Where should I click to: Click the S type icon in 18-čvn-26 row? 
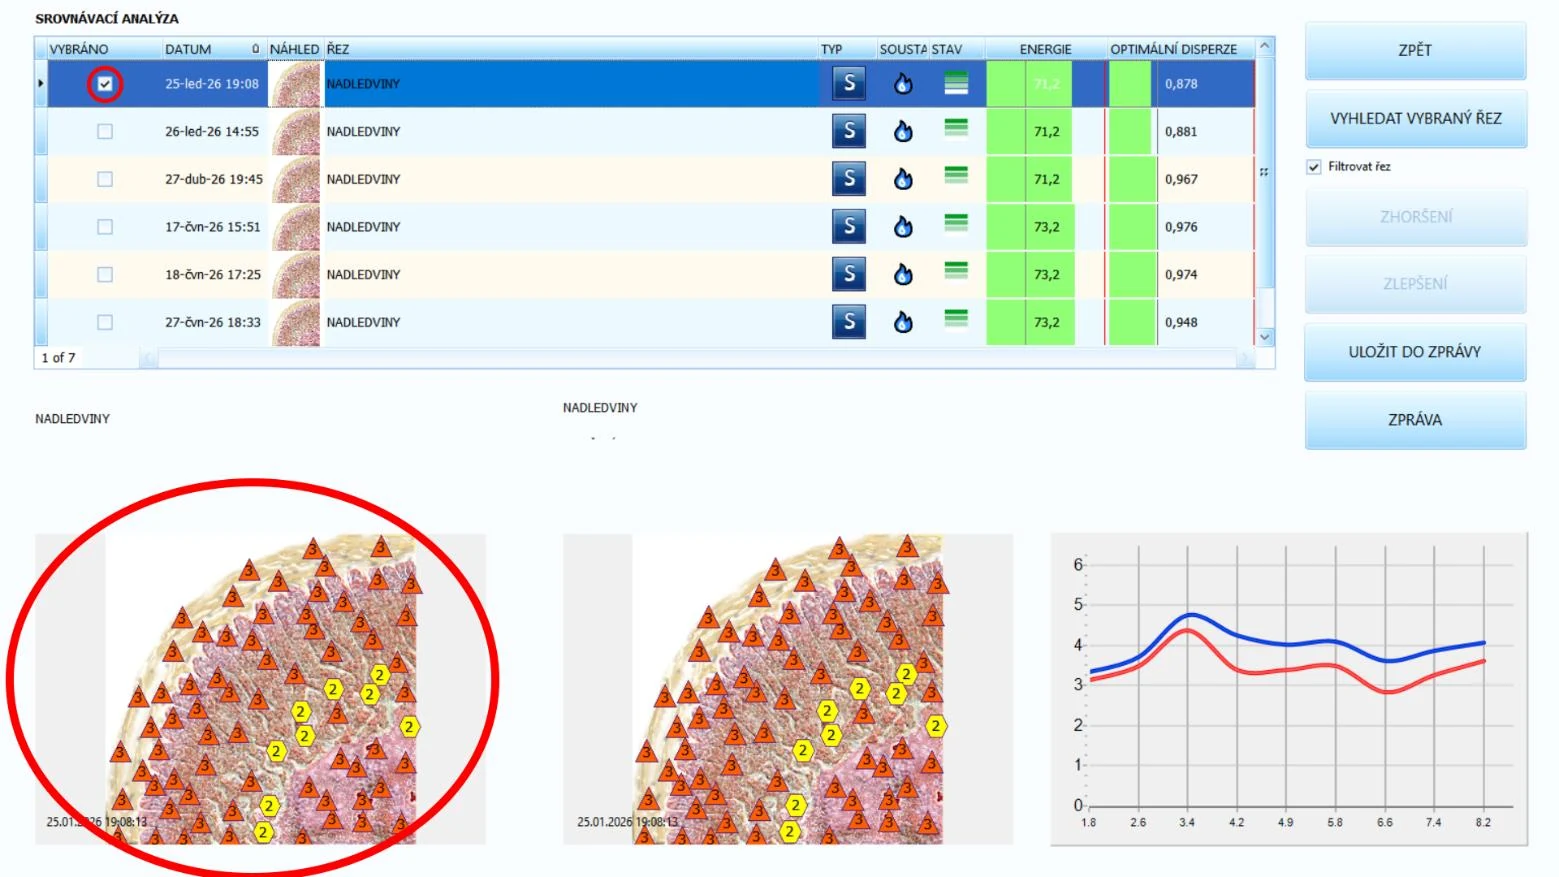pyautogui.click(x=849, y=274)
